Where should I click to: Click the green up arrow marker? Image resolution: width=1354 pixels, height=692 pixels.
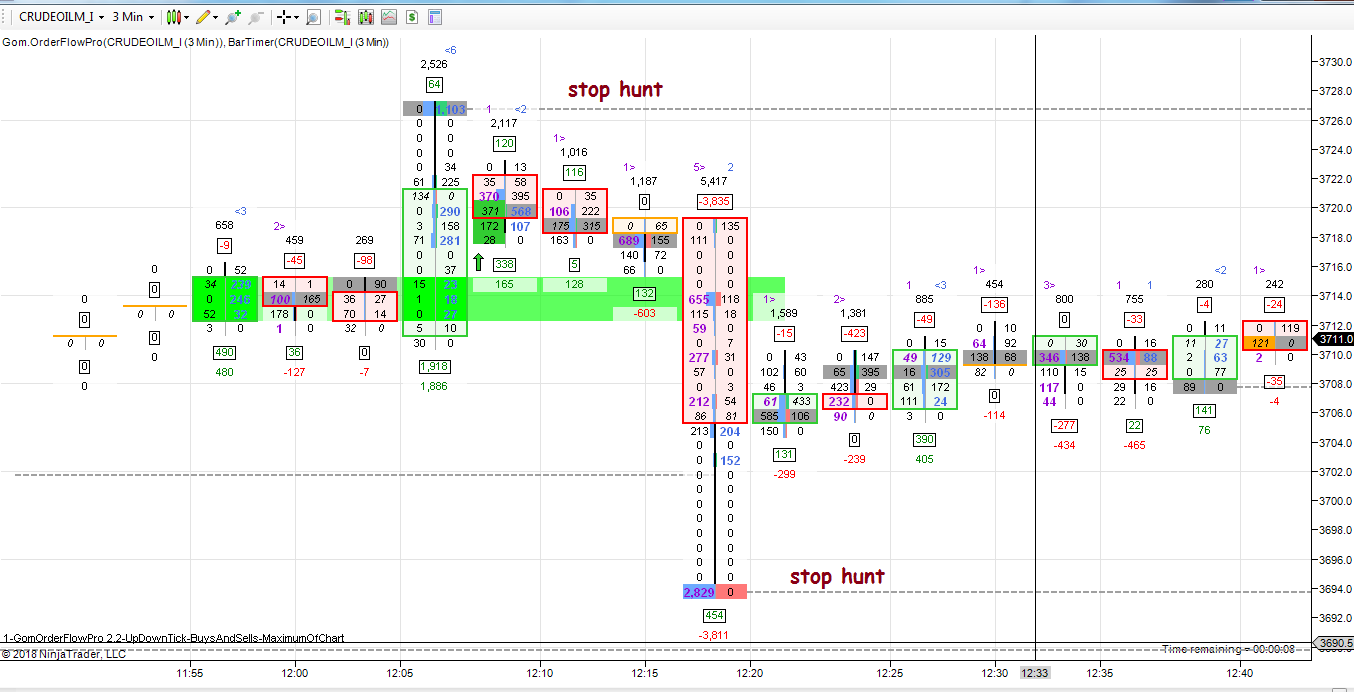click(478, 262)
